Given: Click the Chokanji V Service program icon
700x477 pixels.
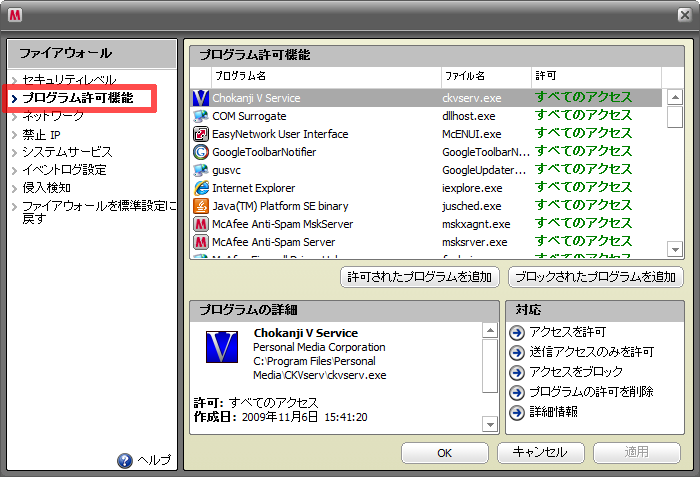Looking at the screenshot, I should tap(201, 98).
